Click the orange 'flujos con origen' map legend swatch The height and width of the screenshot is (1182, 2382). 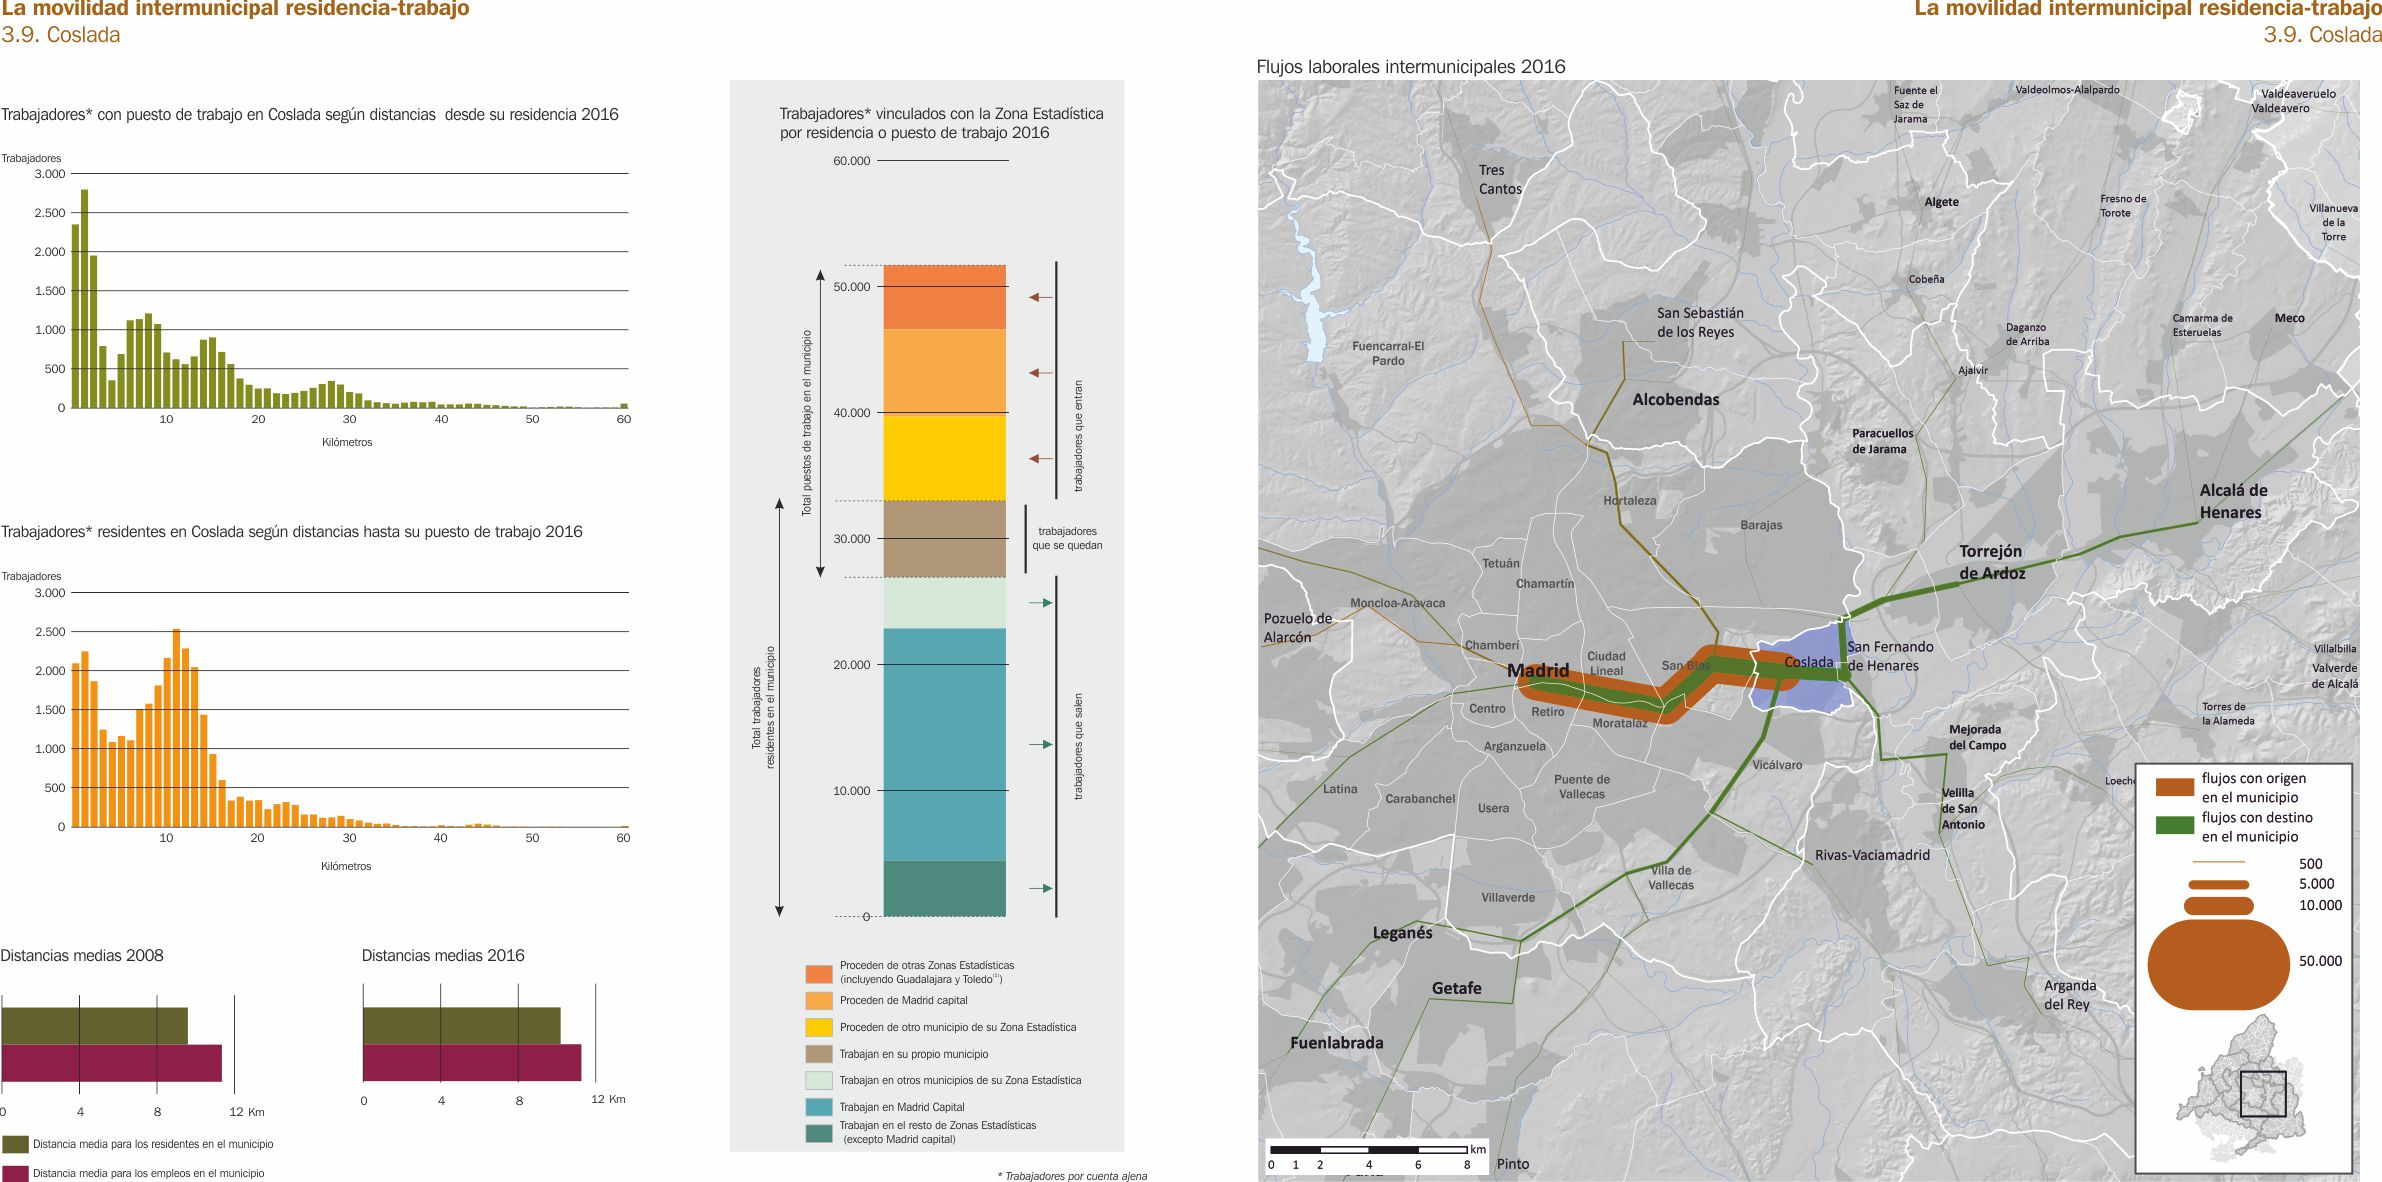(x=2175, y=787)
